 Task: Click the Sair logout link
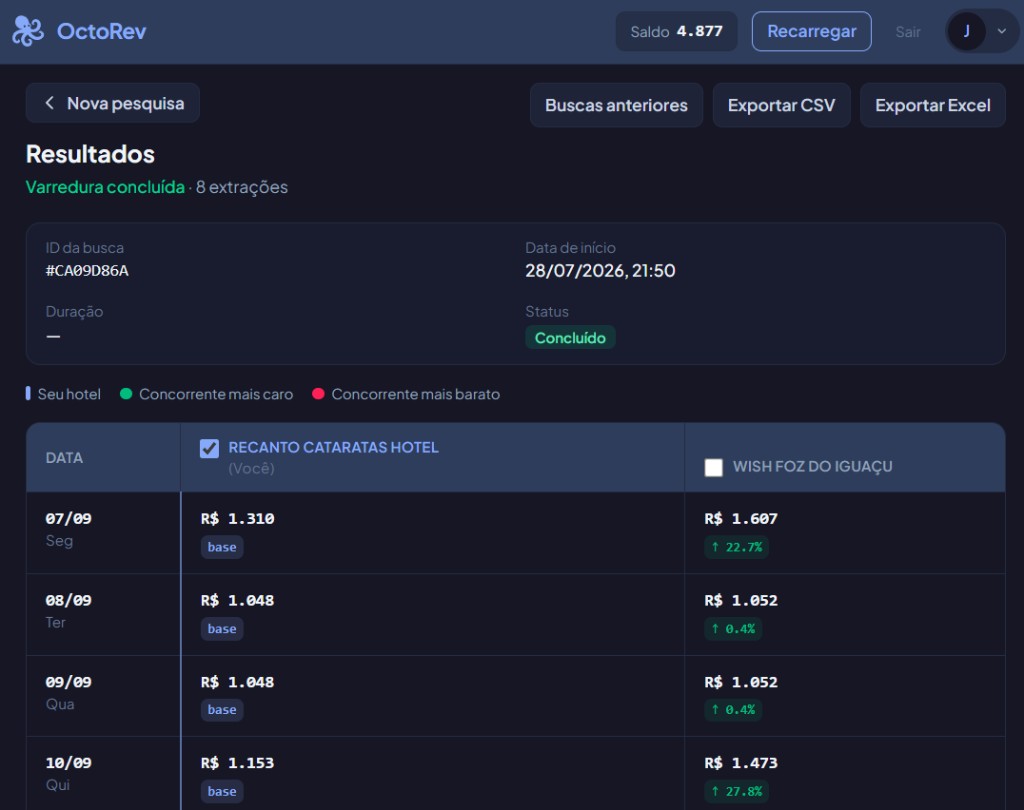[x=908, y=32]
